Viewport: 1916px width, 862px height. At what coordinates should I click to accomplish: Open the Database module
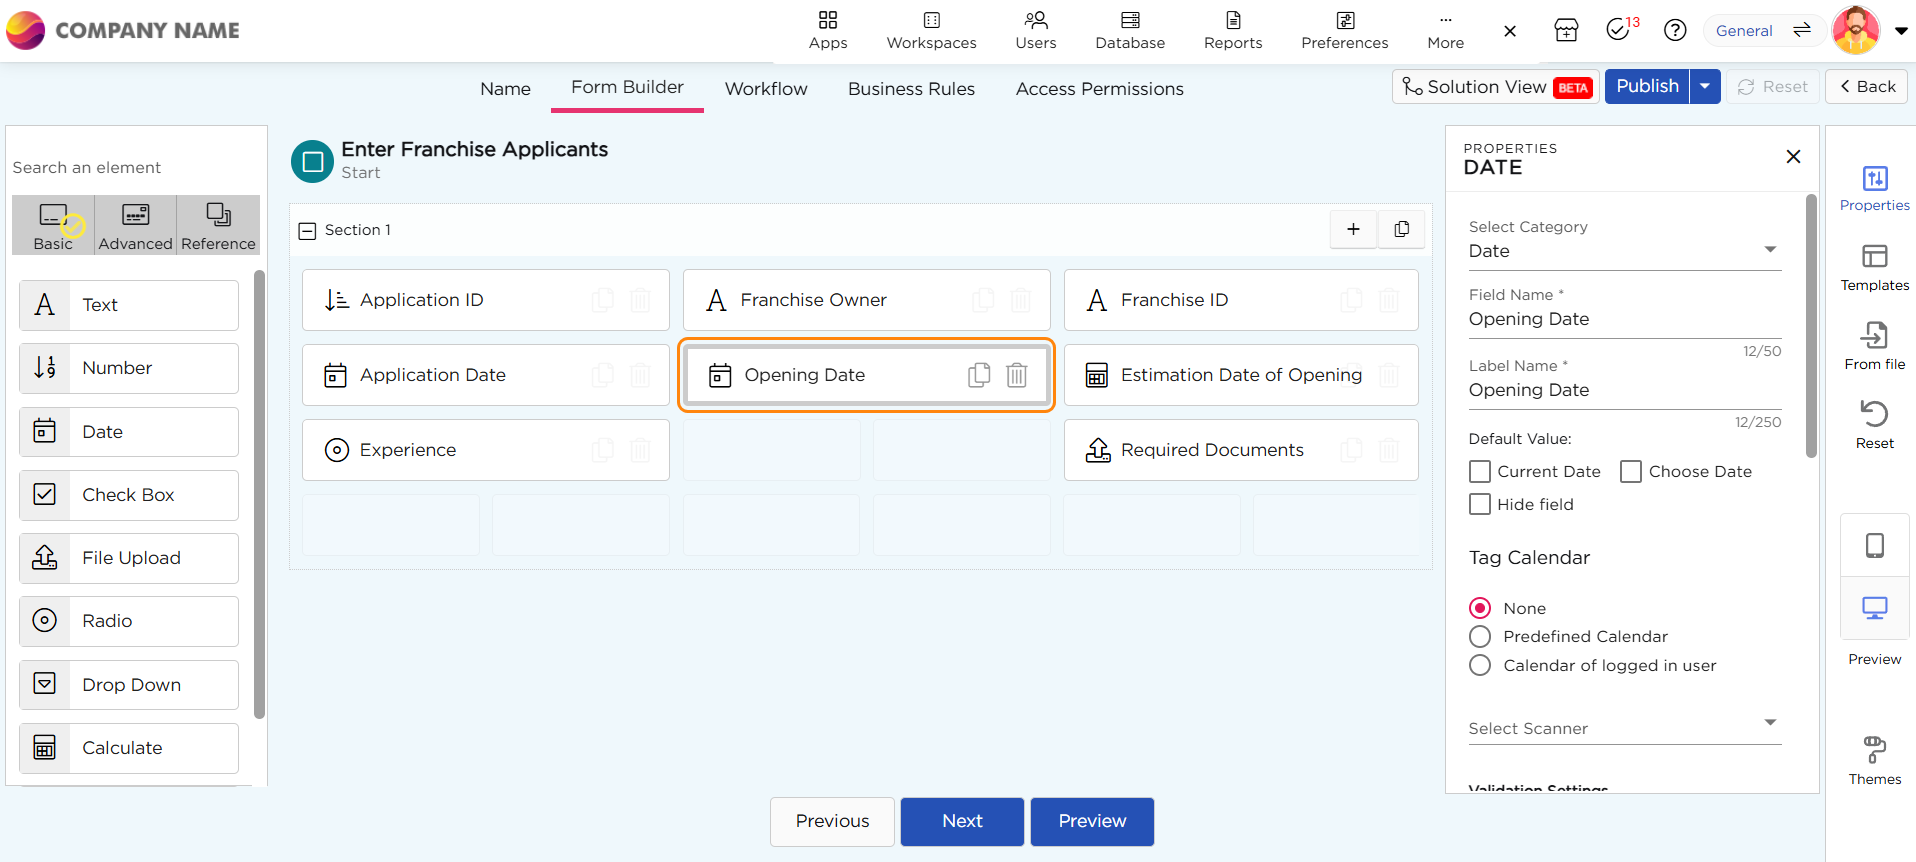(1130, 30)
